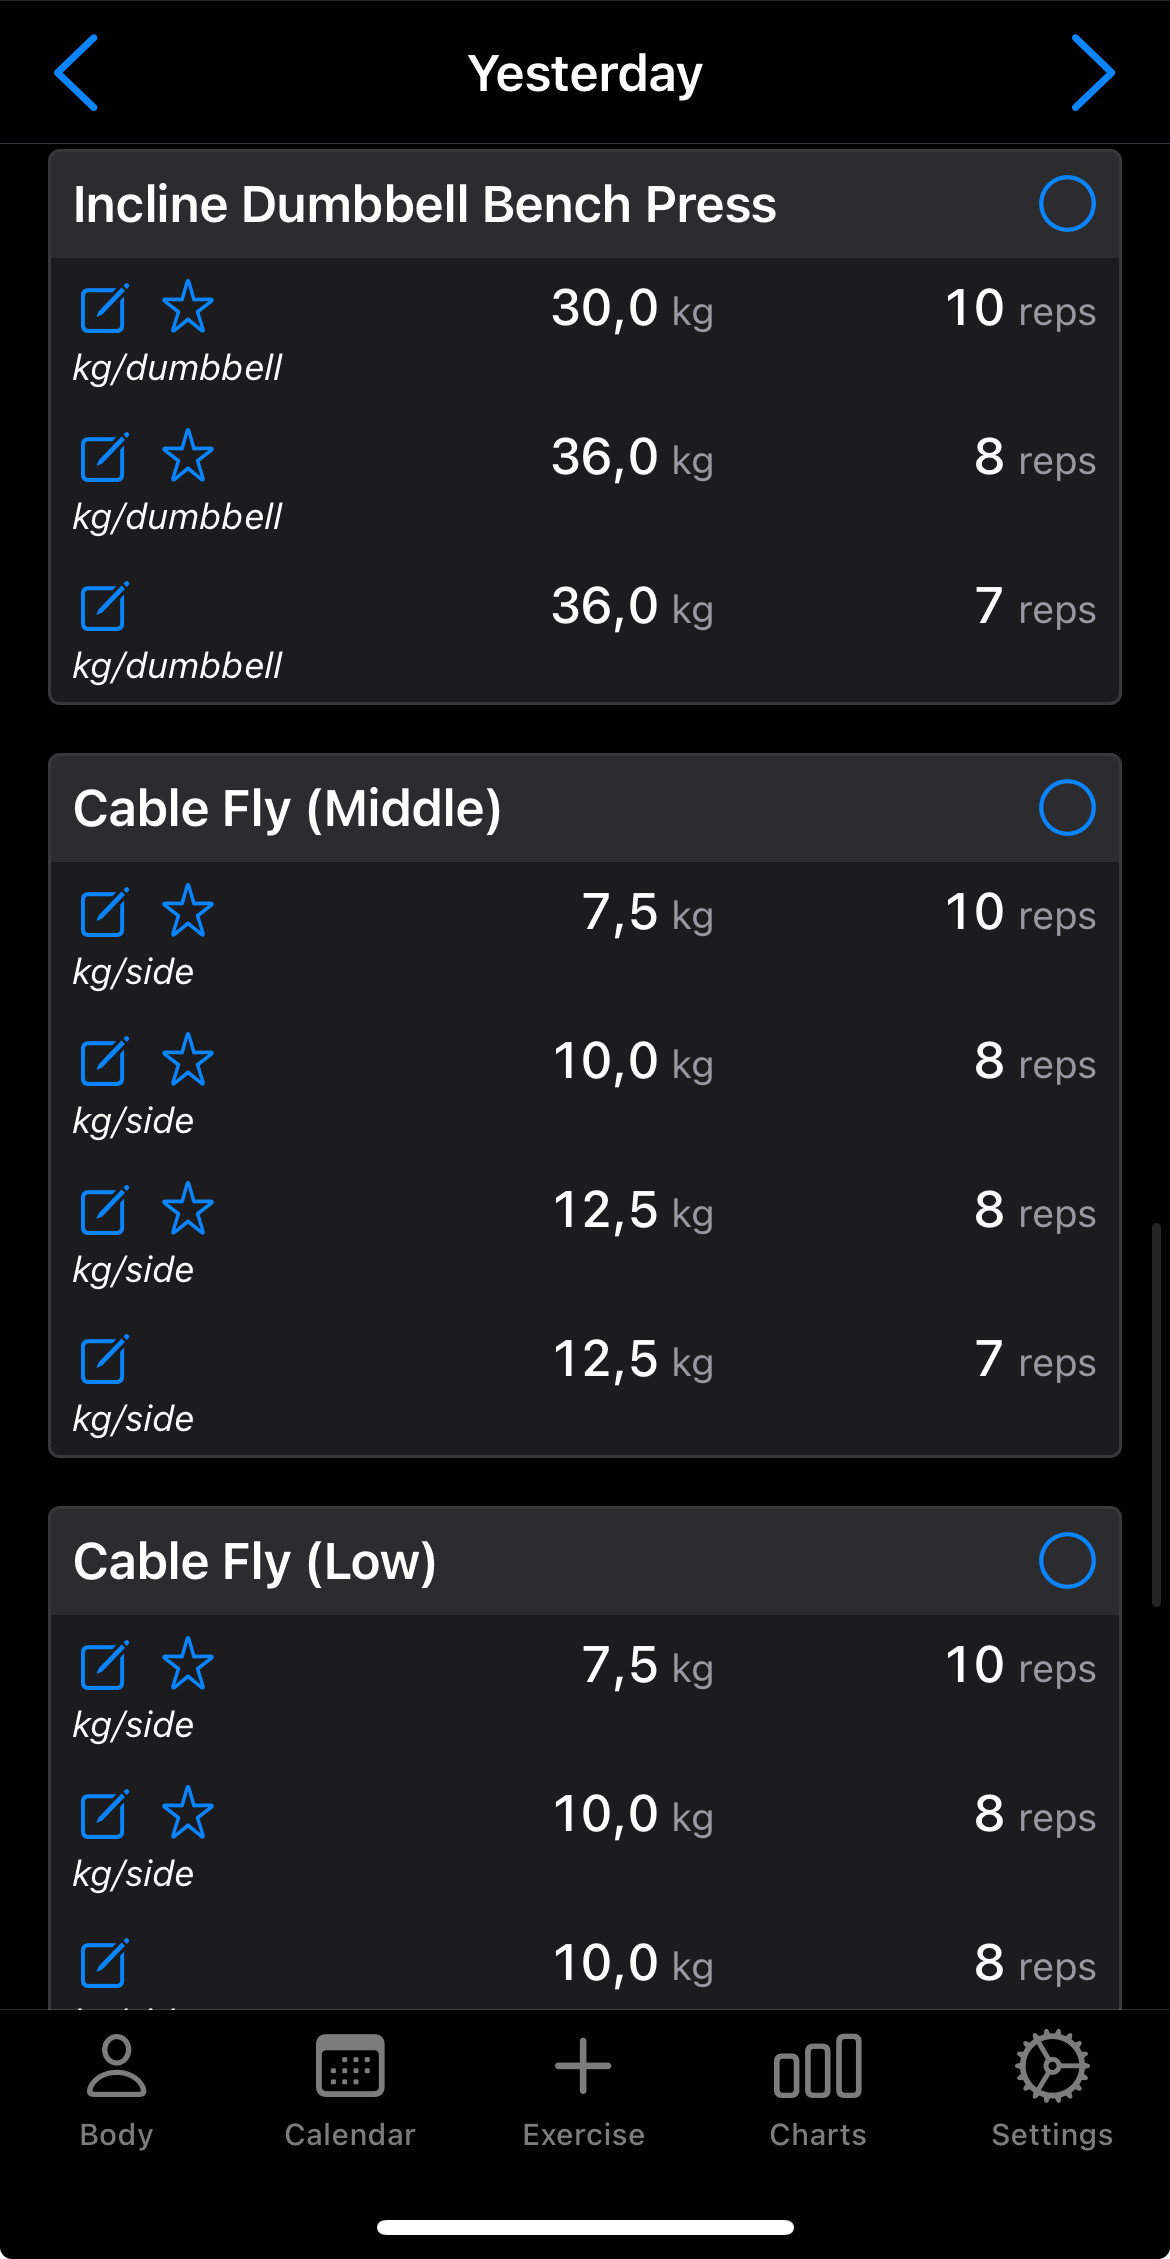This screenshot has width=1170, height=2259.
Task: Edit the Cable Fly (Middle) 10,0 kg set
Action: coord(104,1061)
